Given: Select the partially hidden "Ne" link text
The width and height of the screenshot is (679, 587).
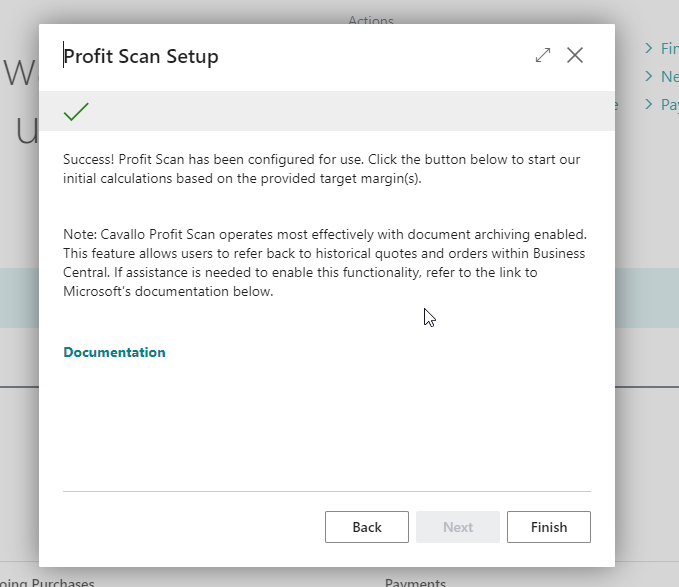Looking at the screenshot, I should coord(669,76).
